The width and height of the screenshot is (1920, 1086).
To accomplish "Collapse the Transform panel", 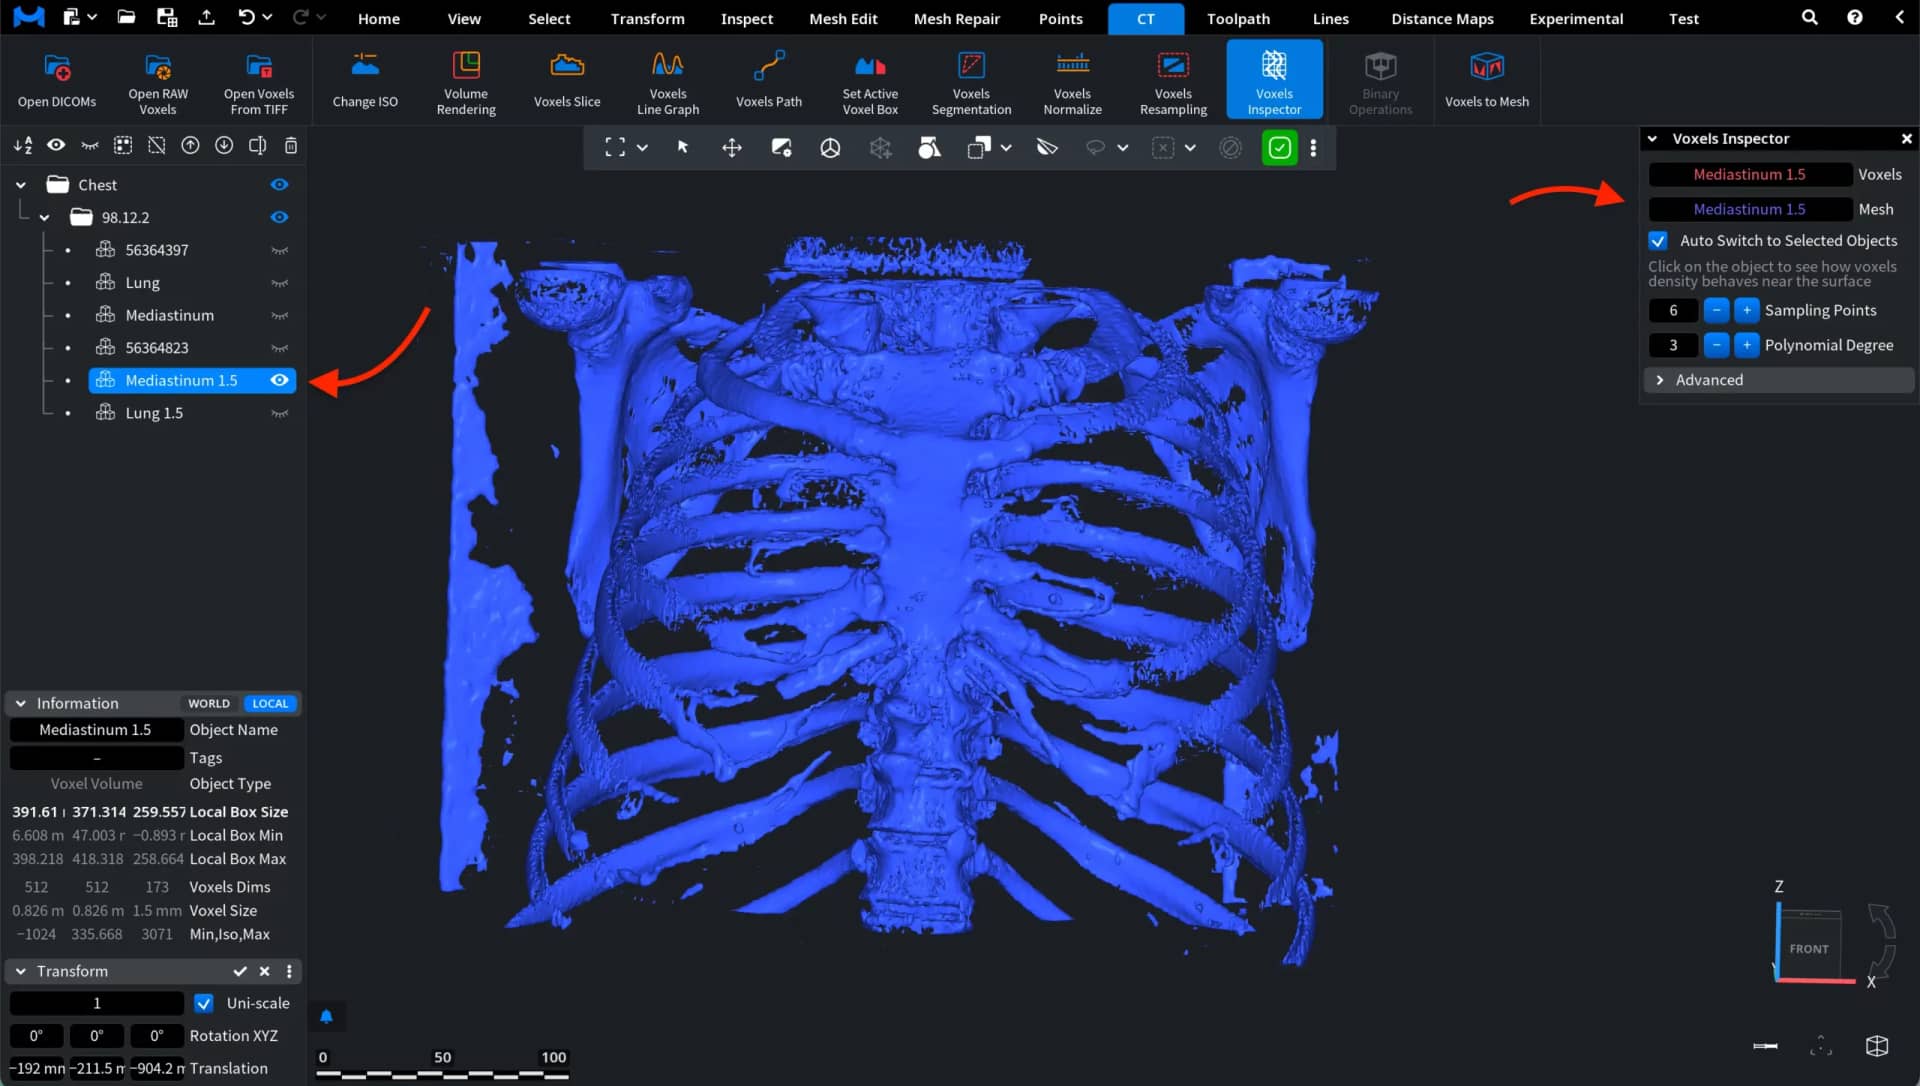I will pyautogui.click(x=21, y=971).
